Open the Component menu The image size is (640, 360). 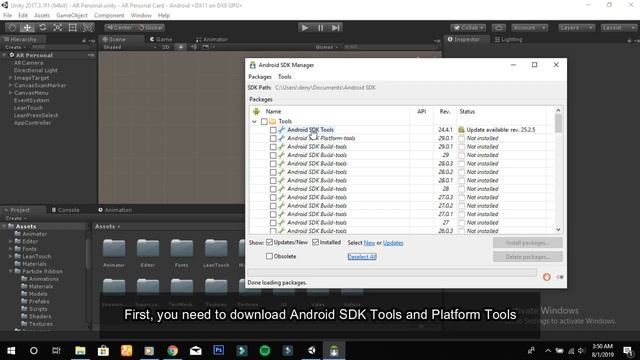pyautogui.click(x=109, y=16)
